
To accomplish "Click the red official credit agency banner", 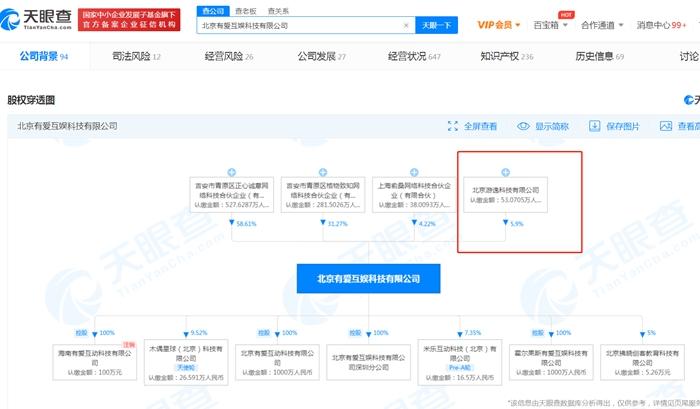I will [x=129, y=20].
